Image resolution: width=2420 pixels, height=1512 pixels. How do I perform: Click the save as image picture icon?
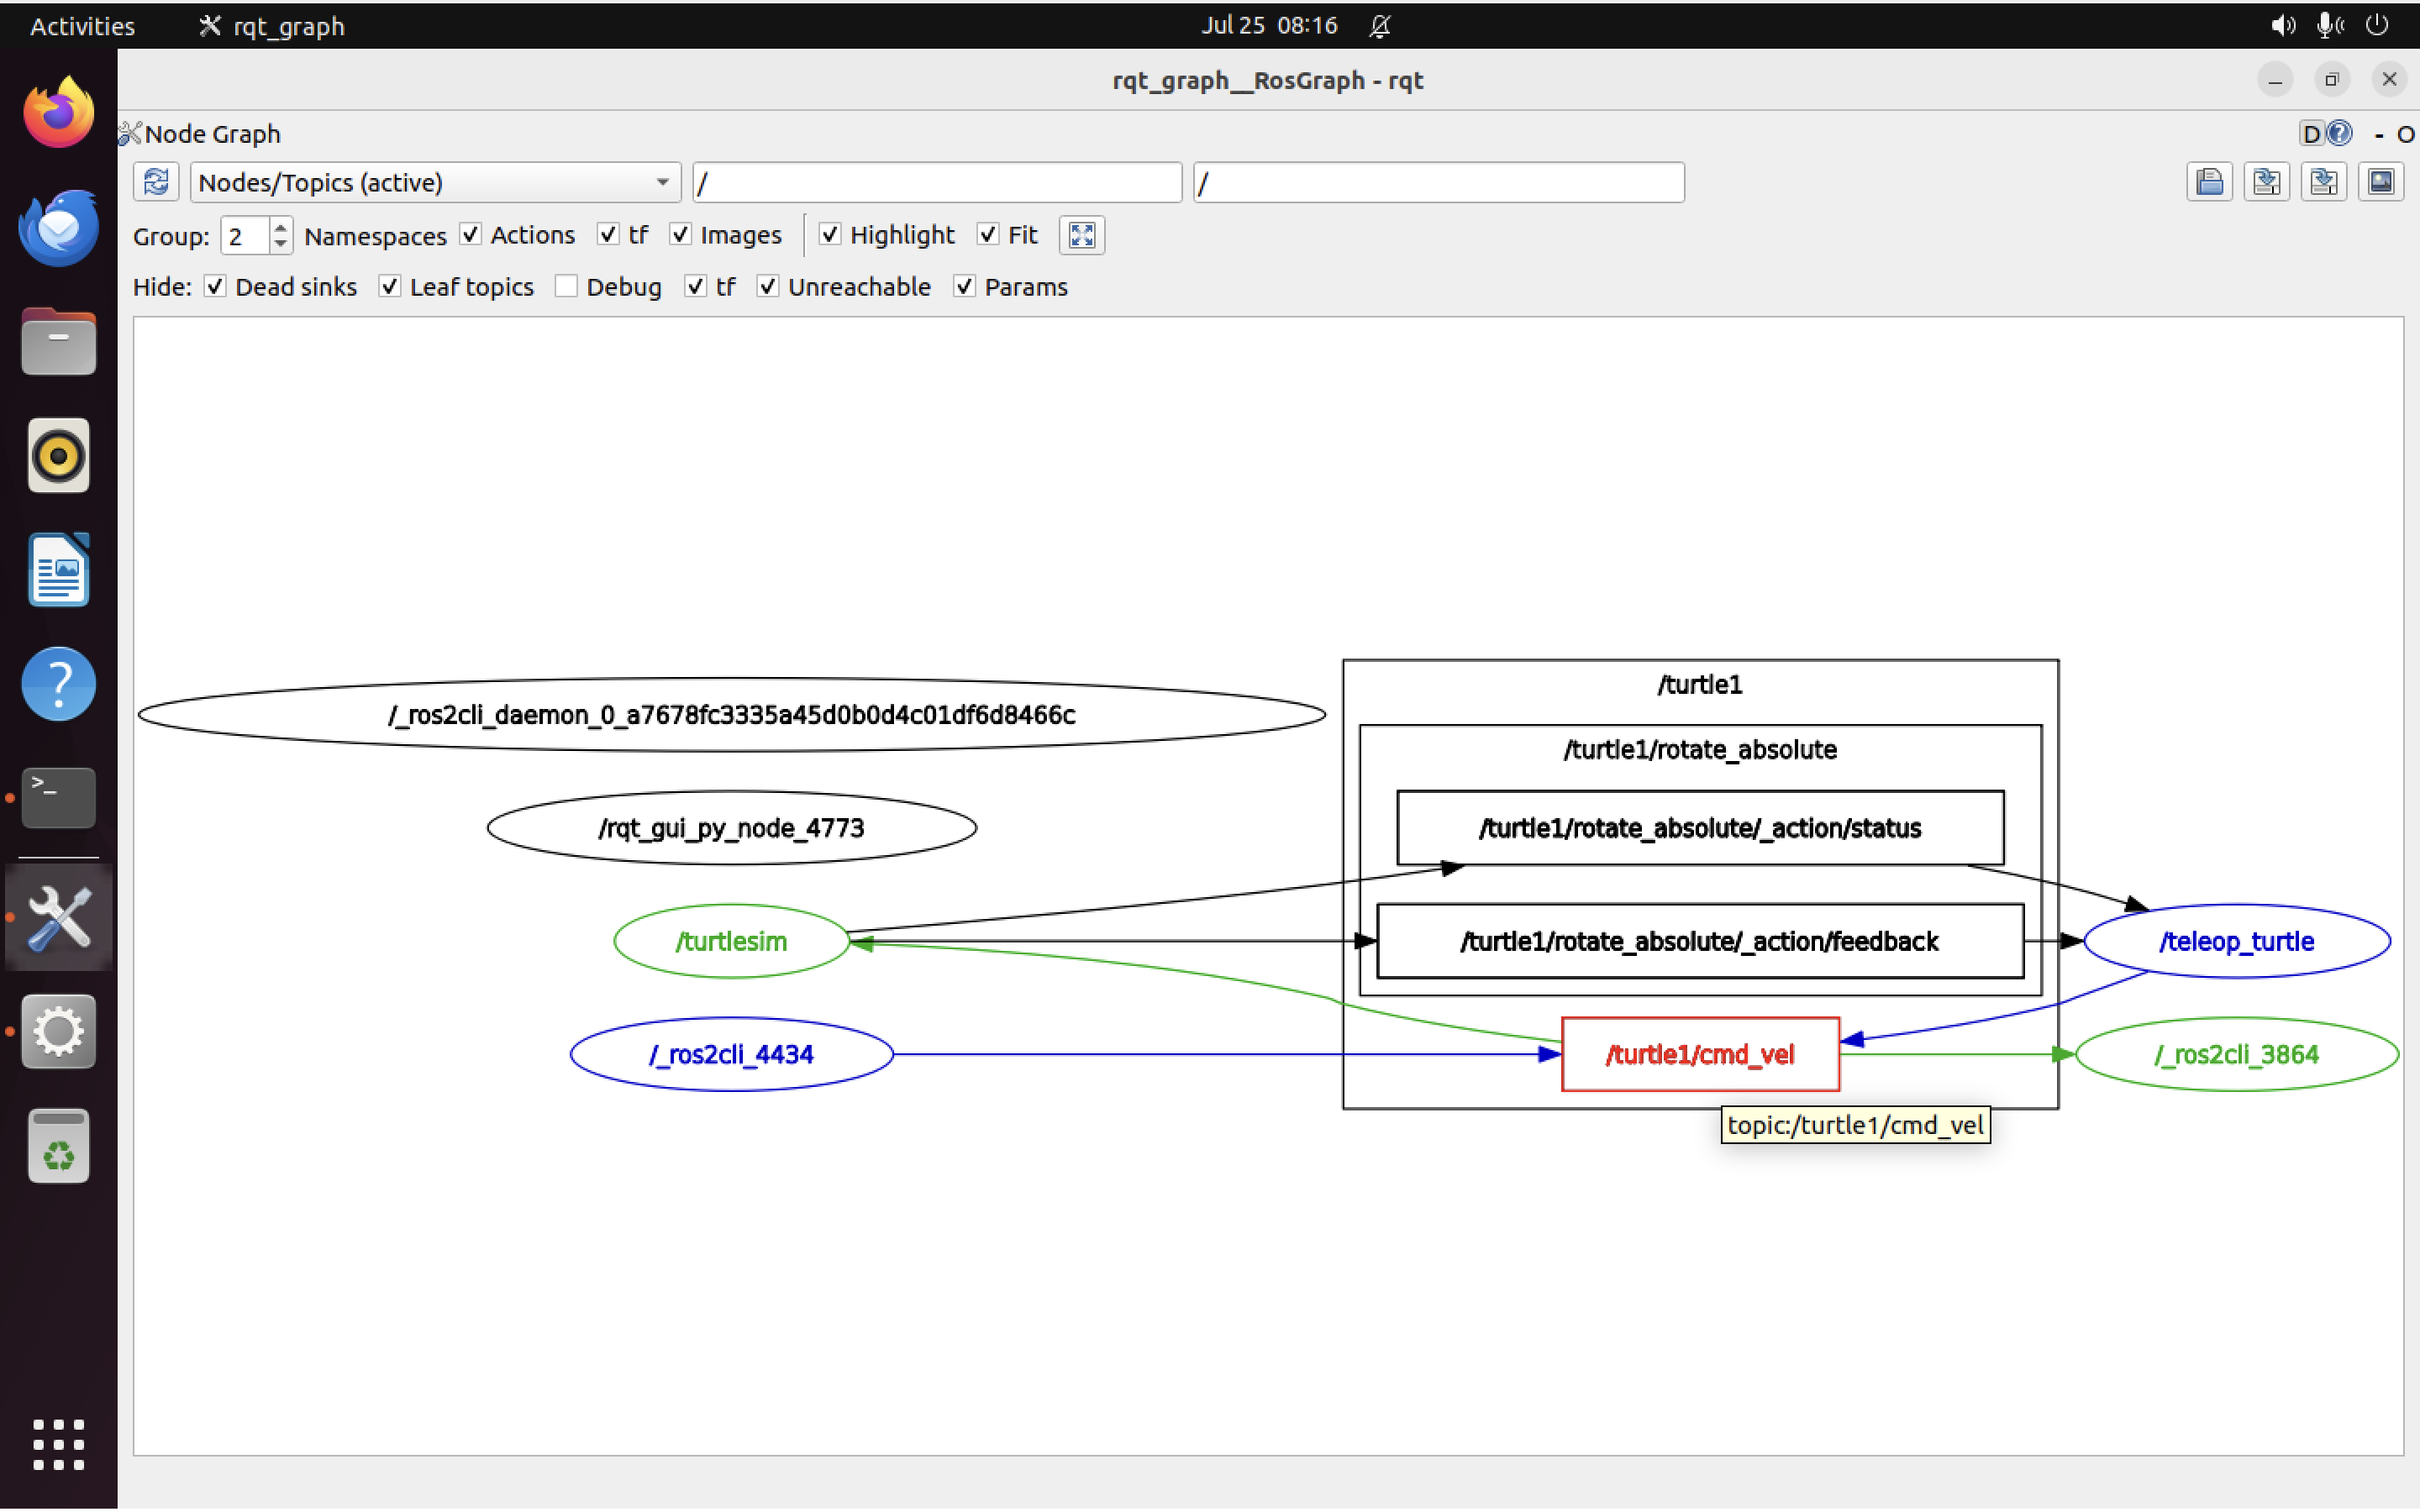click(x=2380, y=182)
